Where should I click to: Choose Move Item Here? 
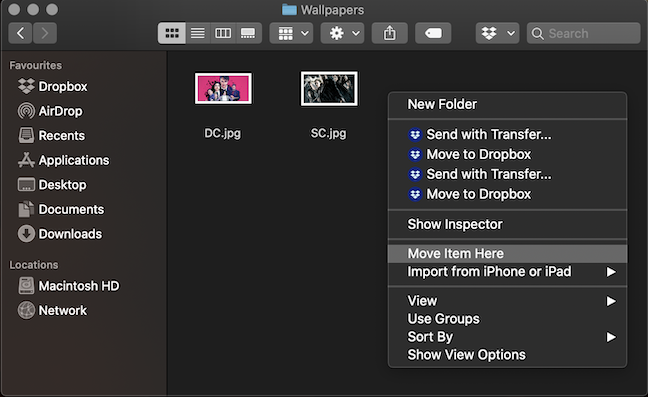[x=507, y=253]
